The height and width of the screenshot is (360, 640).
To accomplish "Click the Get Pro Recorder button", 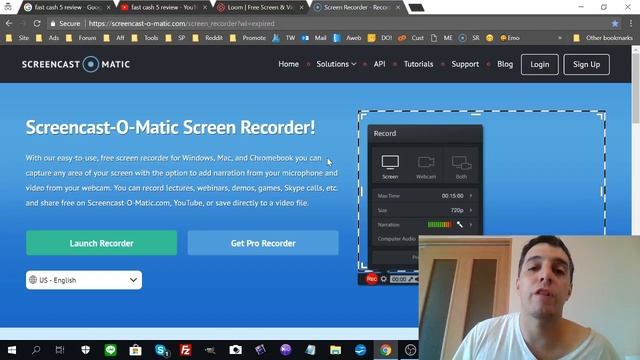I will [x=263, y=243].
